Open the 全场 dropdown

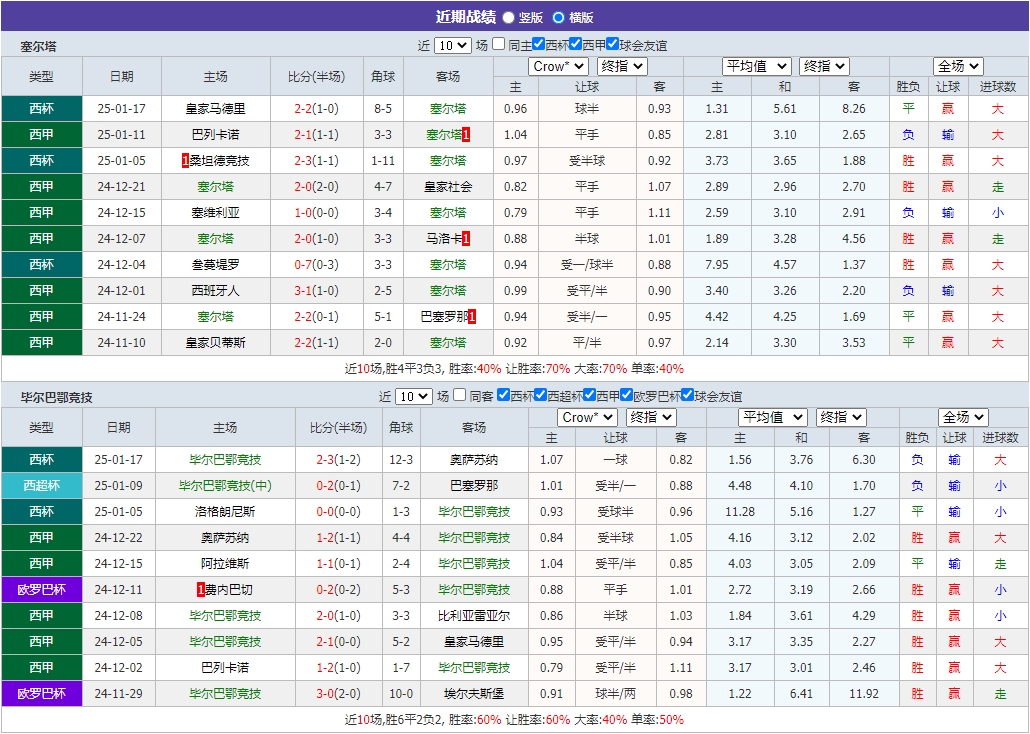click(x=956, y=65)
